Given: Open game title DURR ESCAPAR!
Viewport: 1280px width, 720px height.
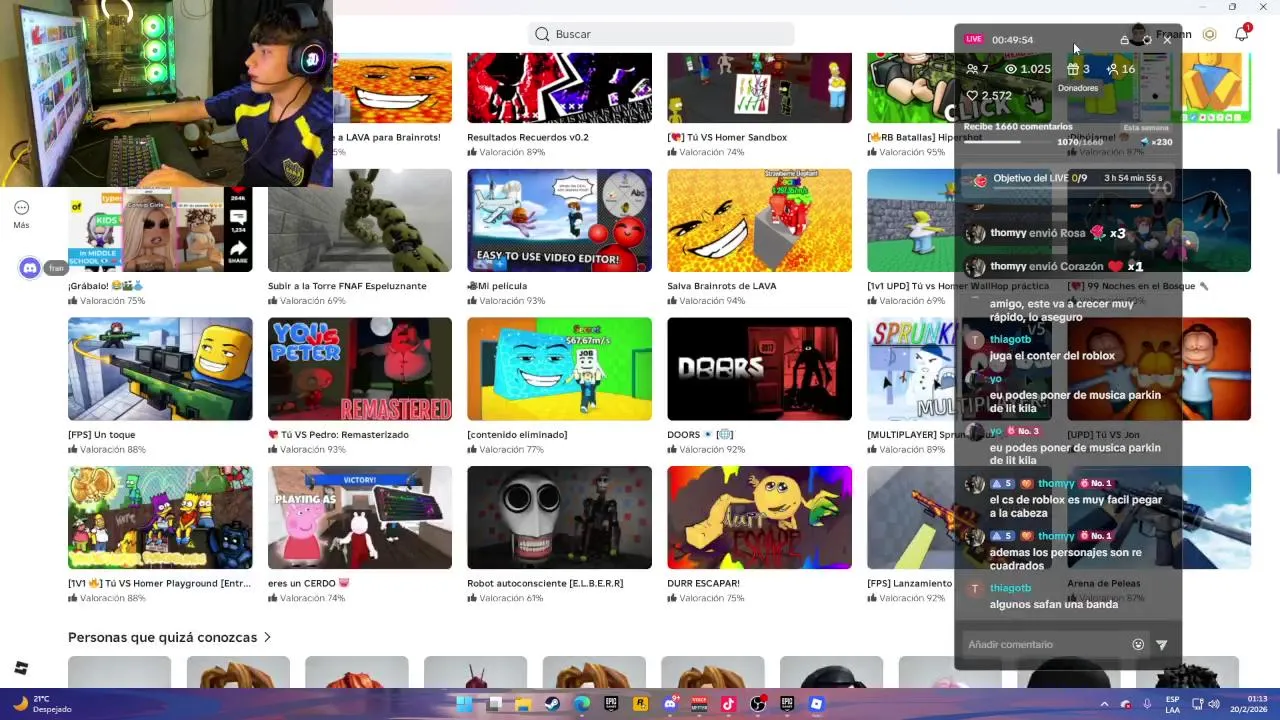Looking at the screenshot, I should click(x=703, y=583).
